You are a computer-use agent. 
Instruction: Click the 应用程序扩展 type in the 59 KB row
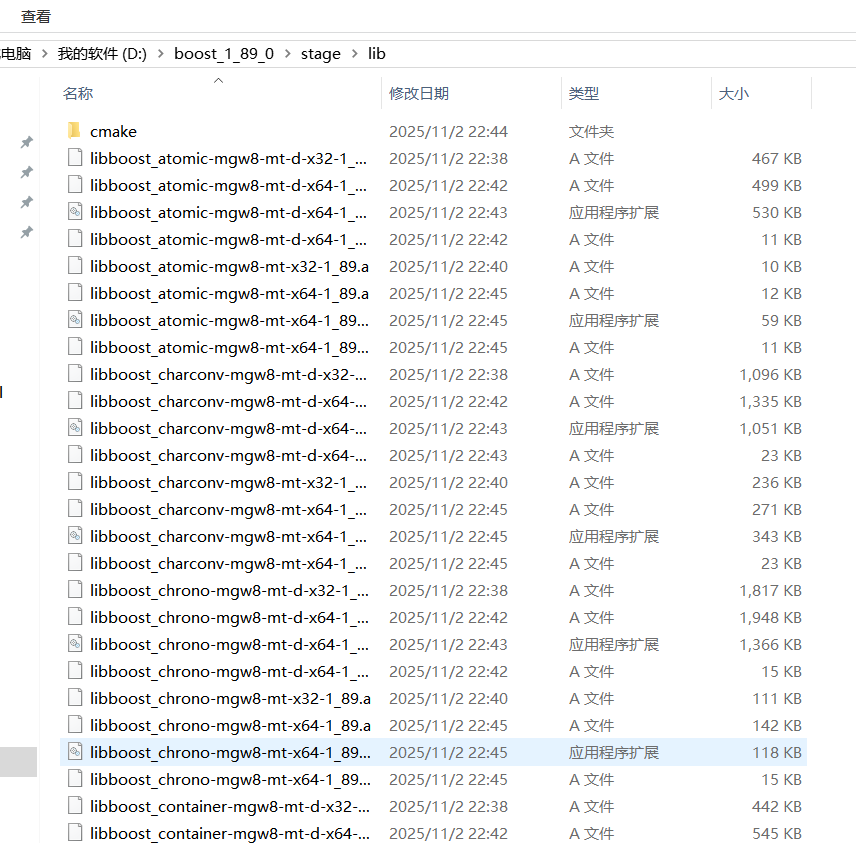pos(614,320)
